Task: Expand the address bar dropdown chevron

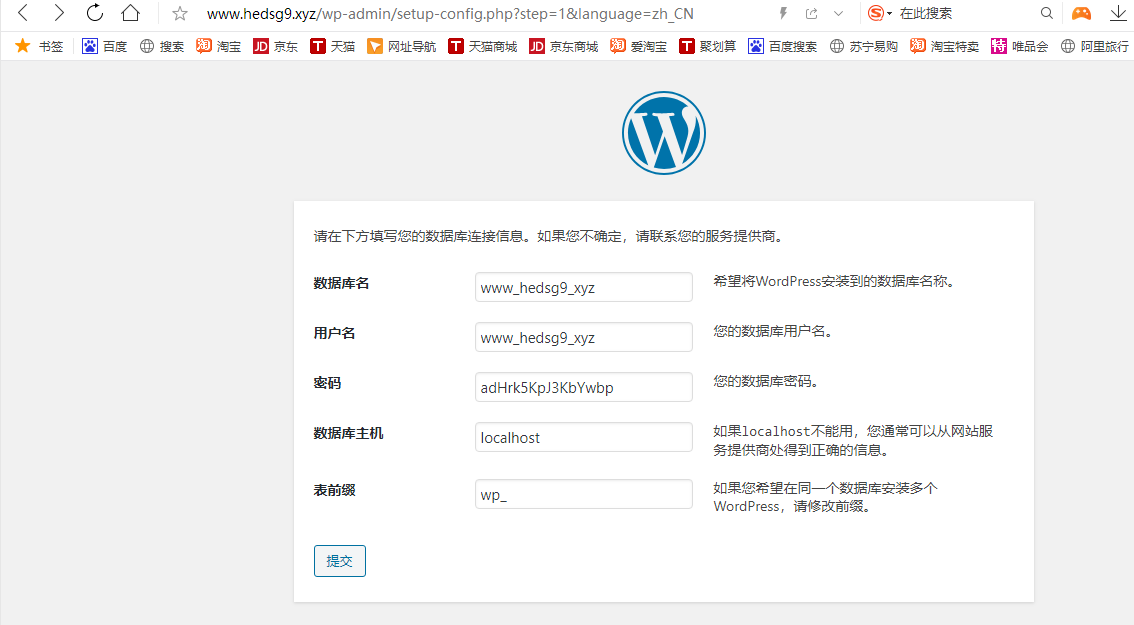Action: [x=838, y=14]
